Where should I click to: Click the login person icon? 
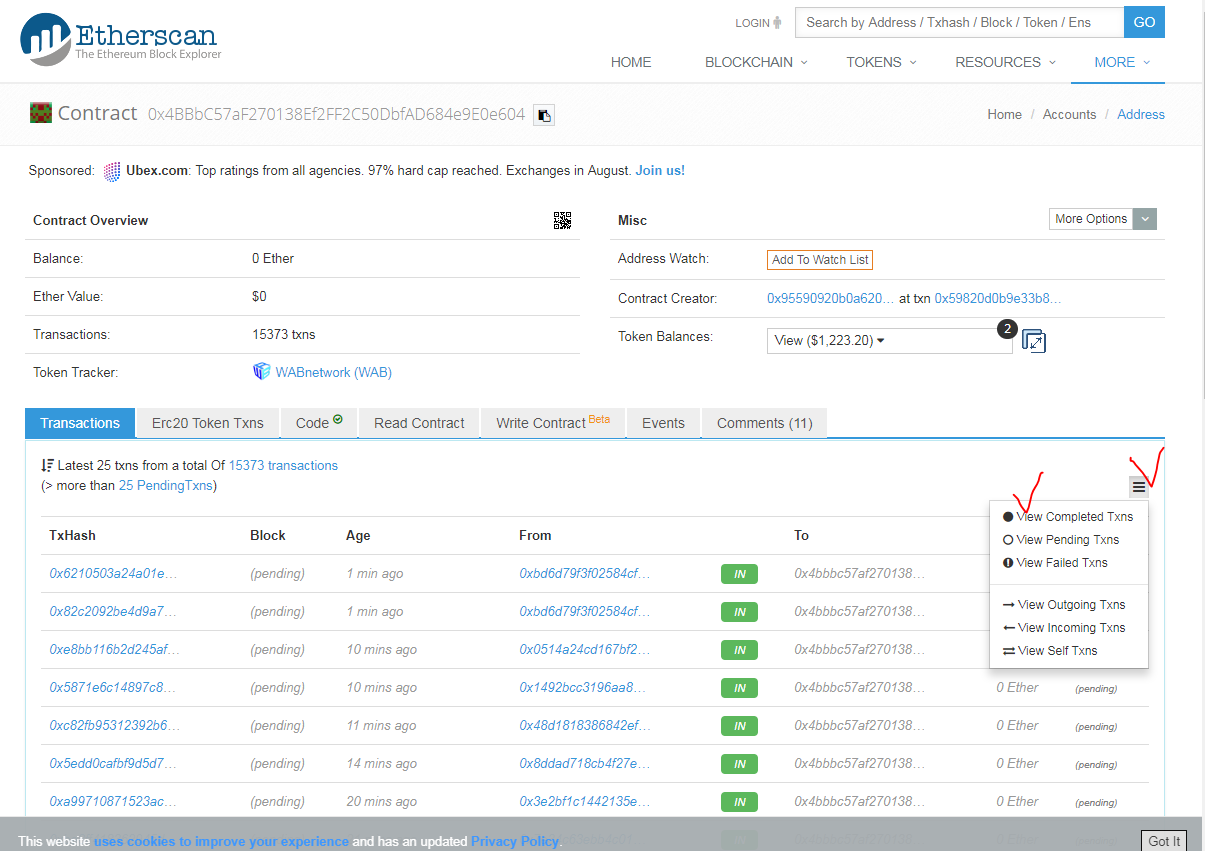[778, 22]
